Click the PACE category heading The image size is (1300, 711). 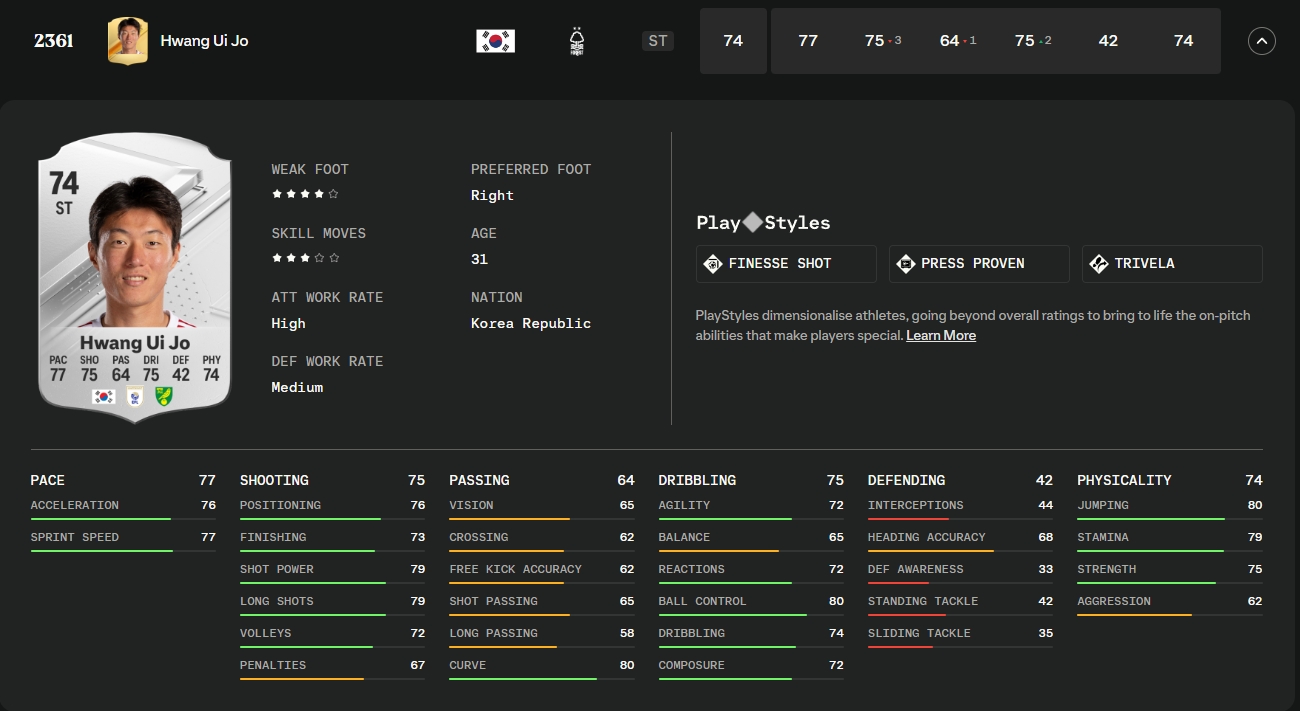click(48, 480)
